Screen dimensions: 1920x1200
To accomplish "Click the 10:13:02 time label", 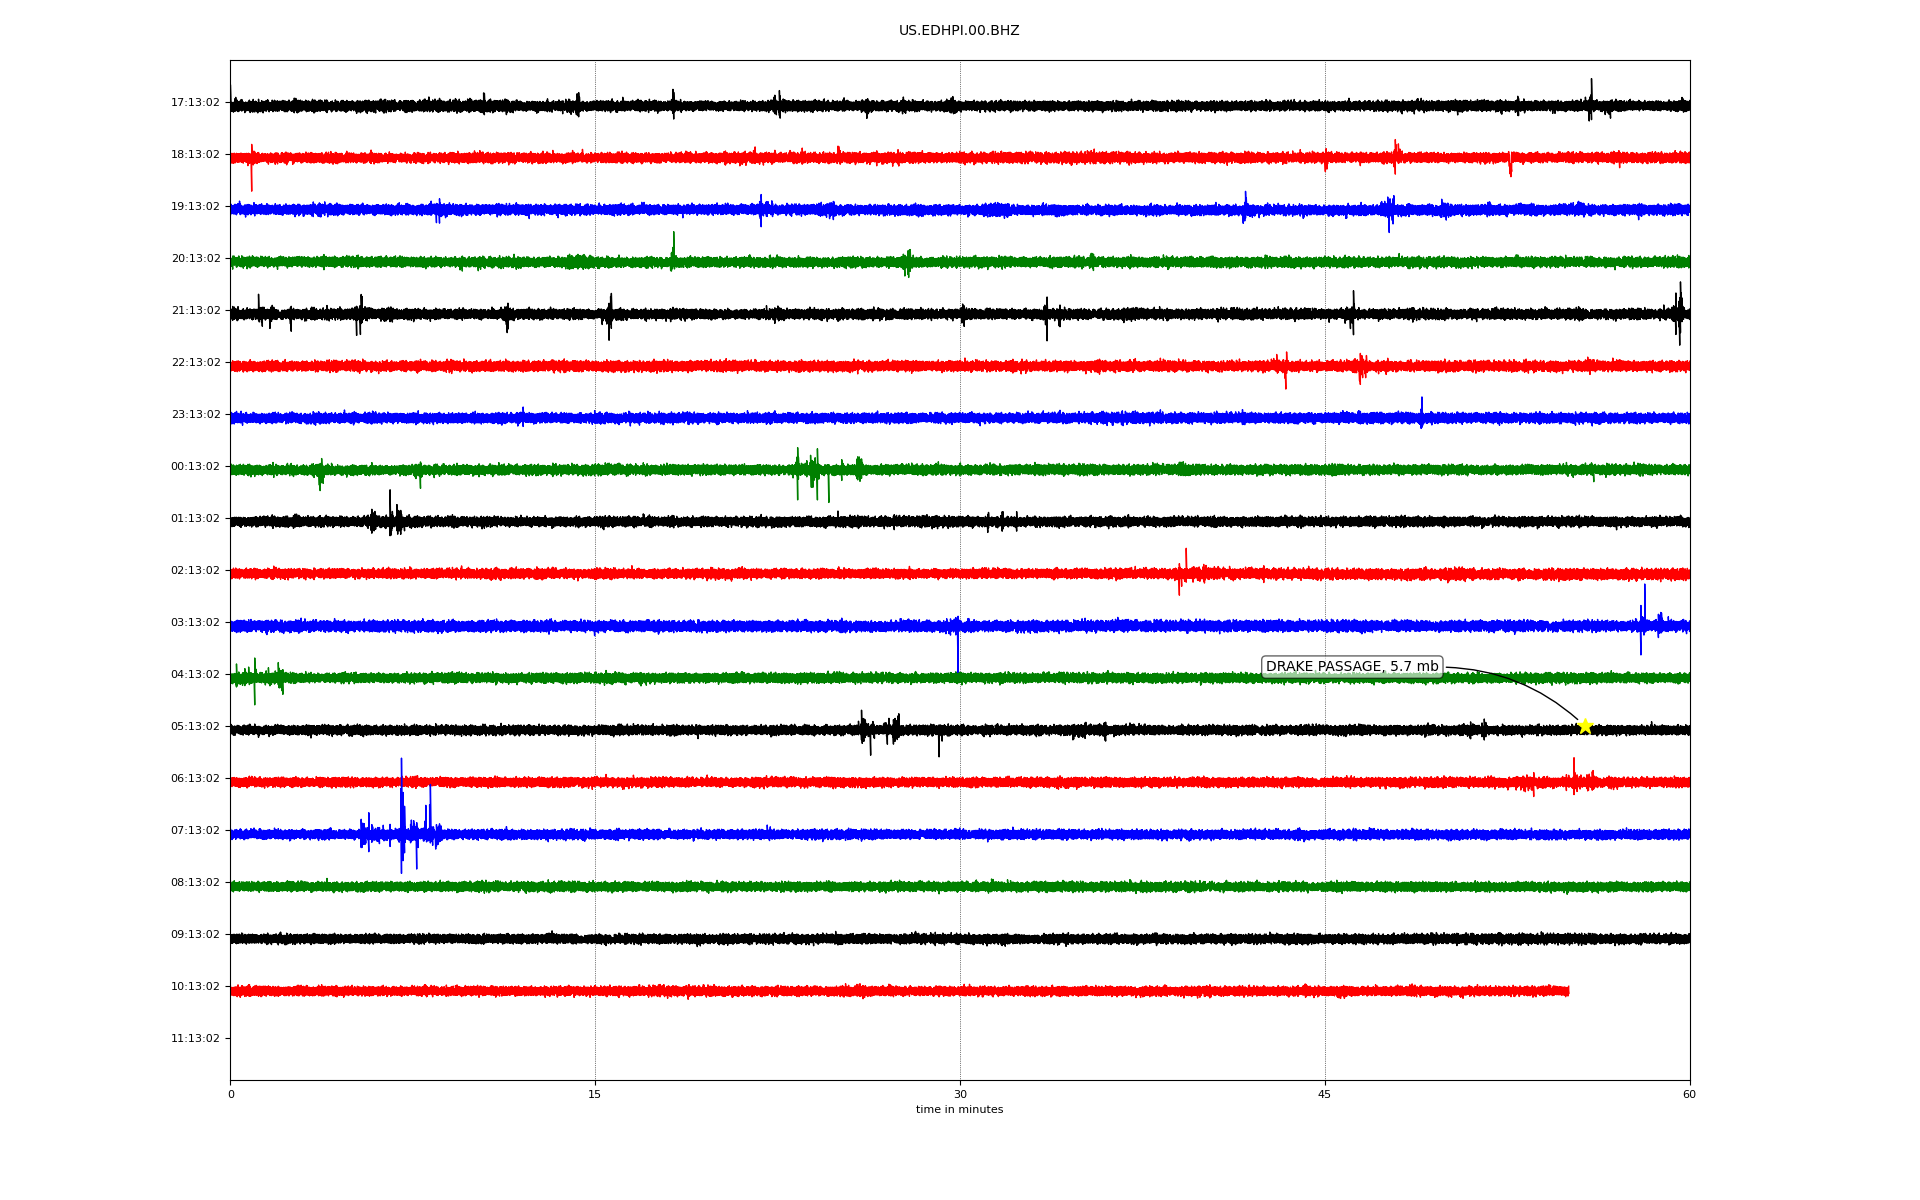I will (195, 986).
